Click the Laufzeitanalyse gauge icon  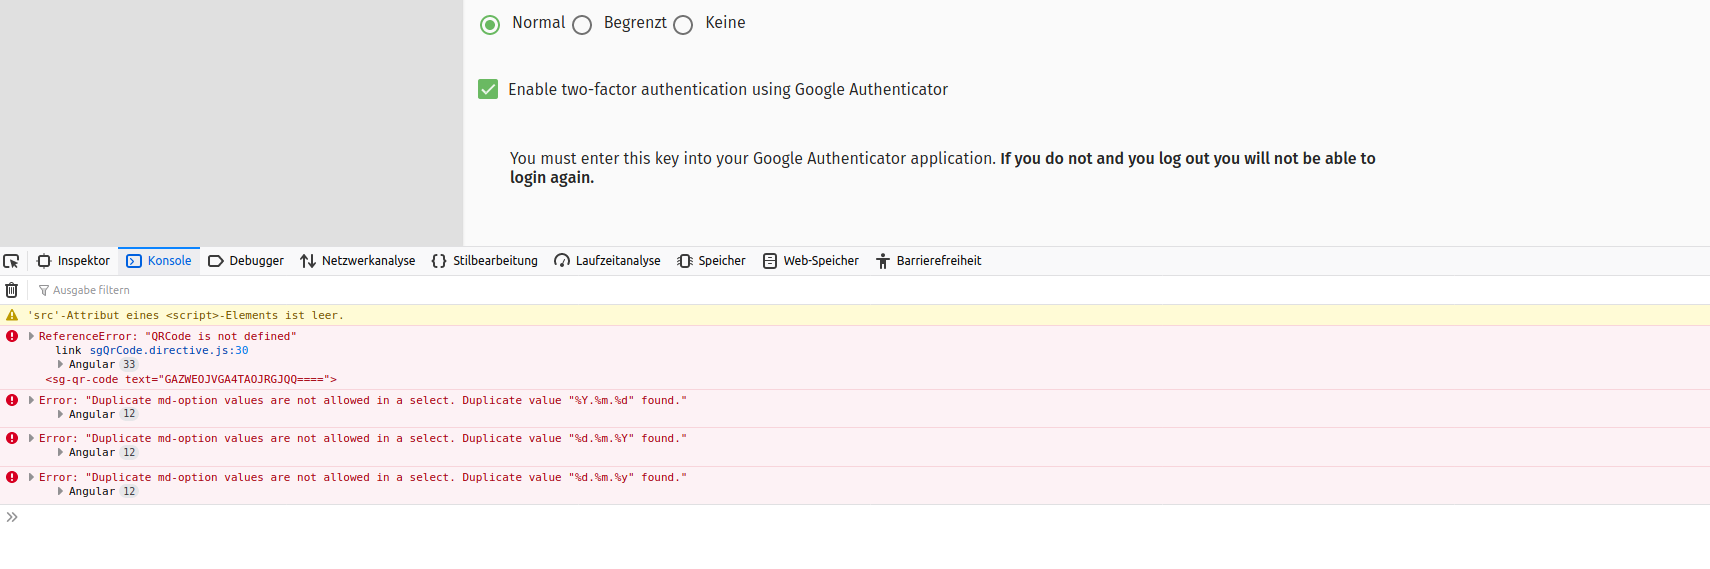pos(562,261)
